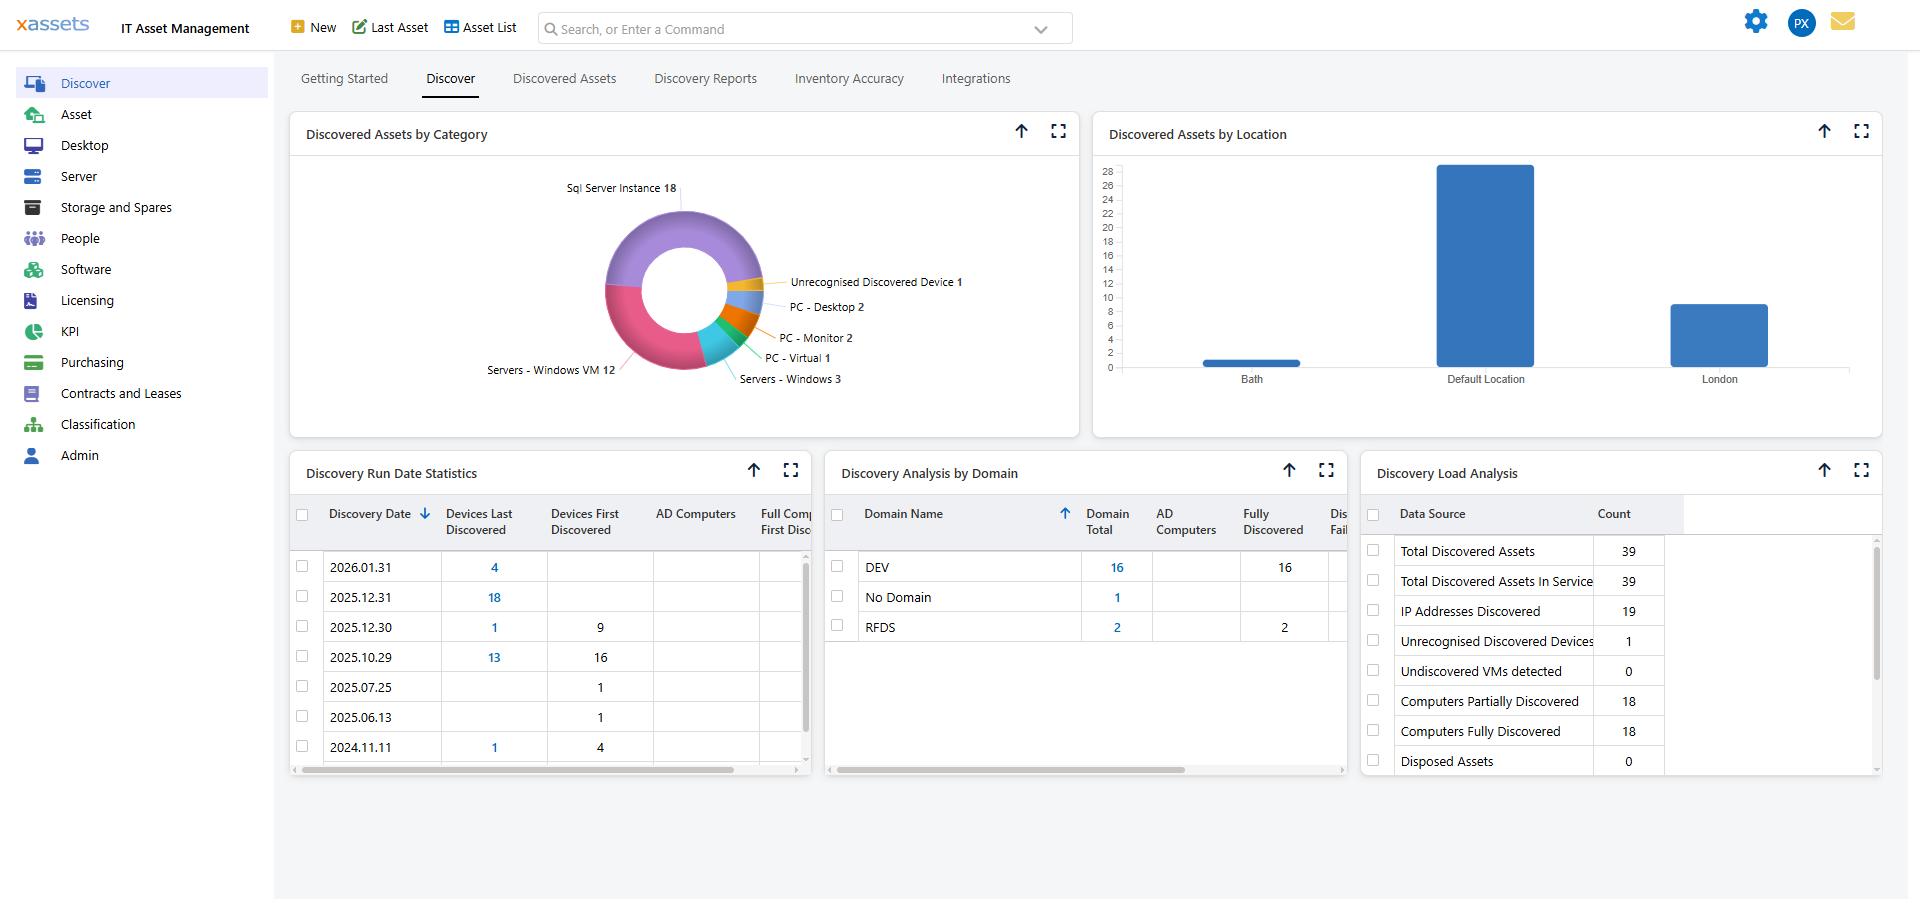
Task: Open application settings via the gear icon
Action: pyautogui.click(x=1756, y=21)
